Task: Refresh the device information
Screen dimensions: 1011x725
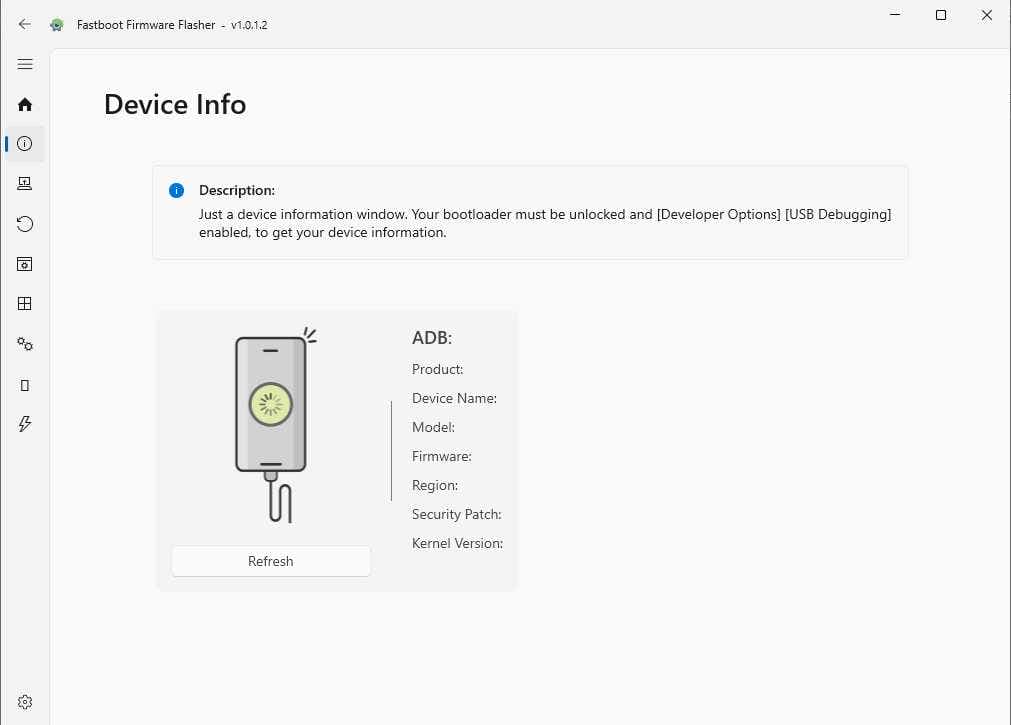Action: tap(270, 560)
